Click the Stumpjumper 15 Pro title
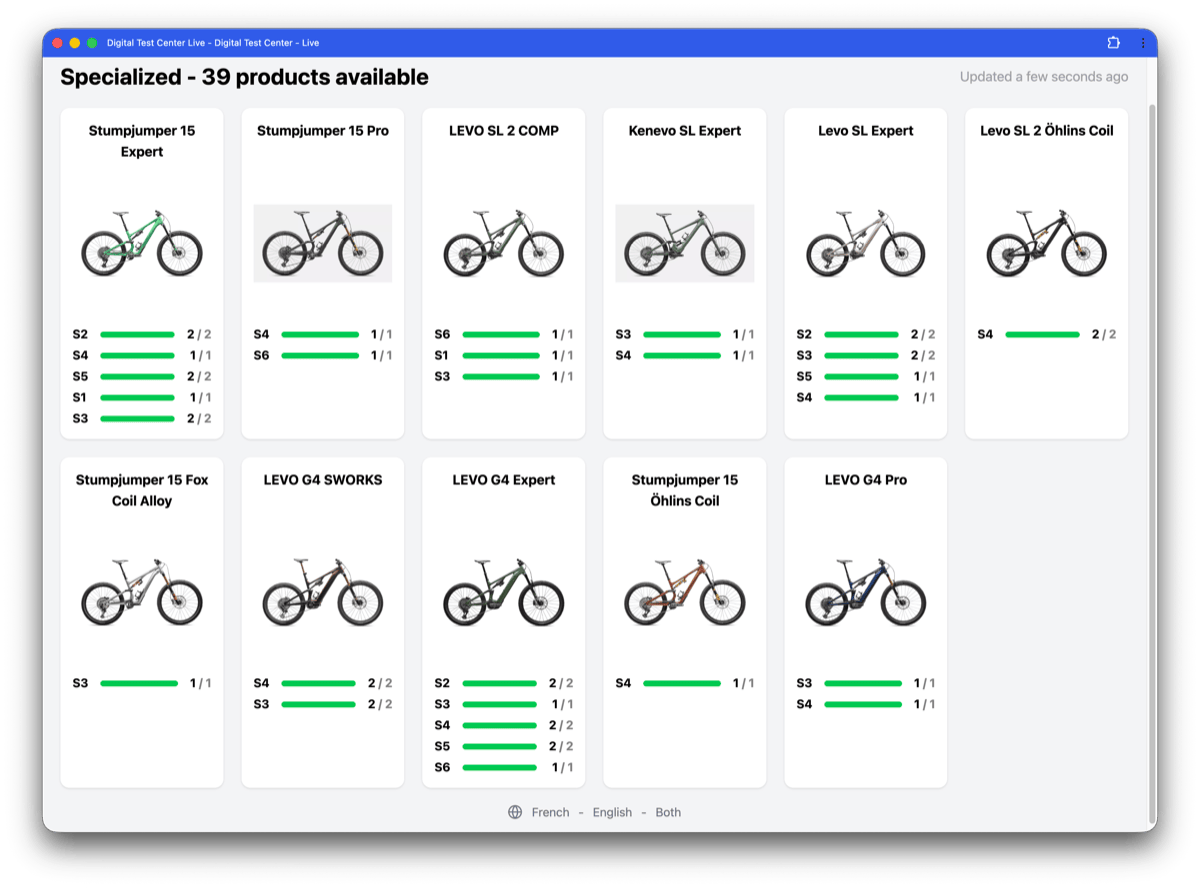 tap(323, 130)
